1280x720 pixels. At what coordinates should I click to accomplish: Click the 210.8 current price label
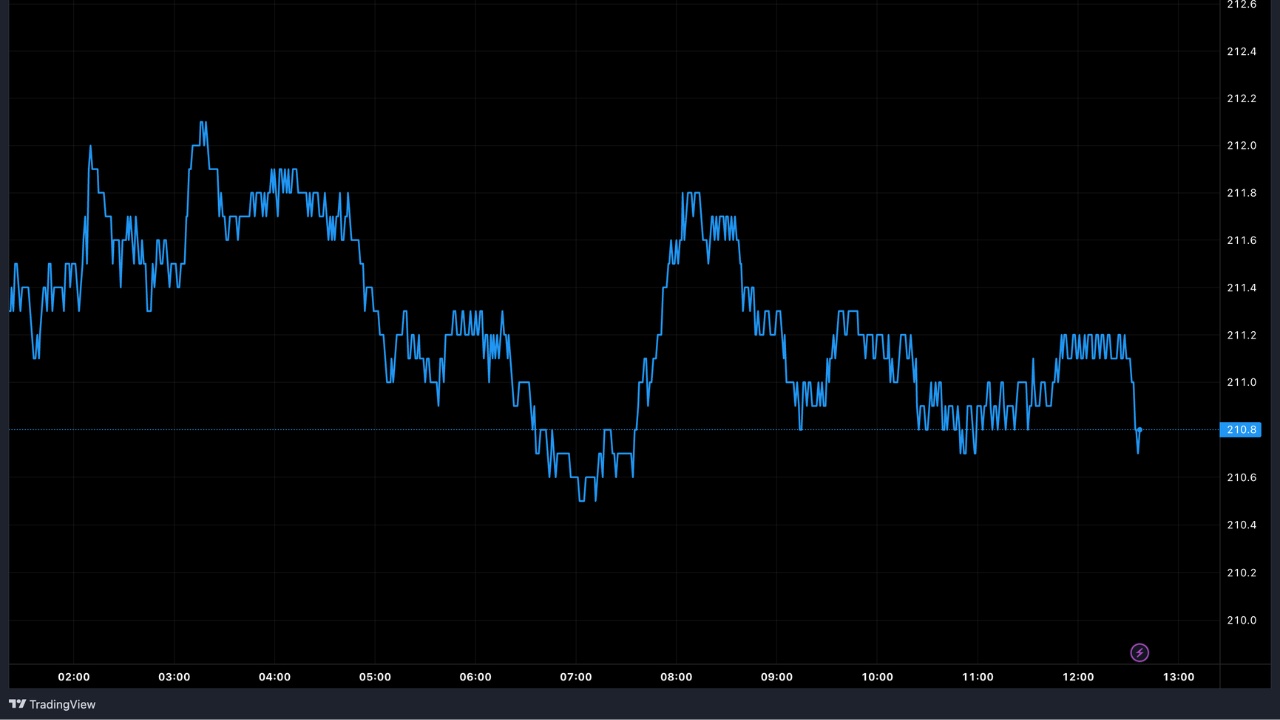coord(1240,430)
